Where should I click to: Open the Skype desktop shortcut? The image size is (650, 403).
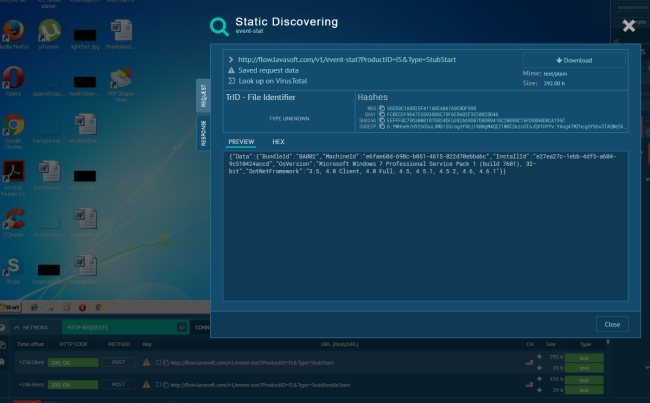[x=13, y=269]
